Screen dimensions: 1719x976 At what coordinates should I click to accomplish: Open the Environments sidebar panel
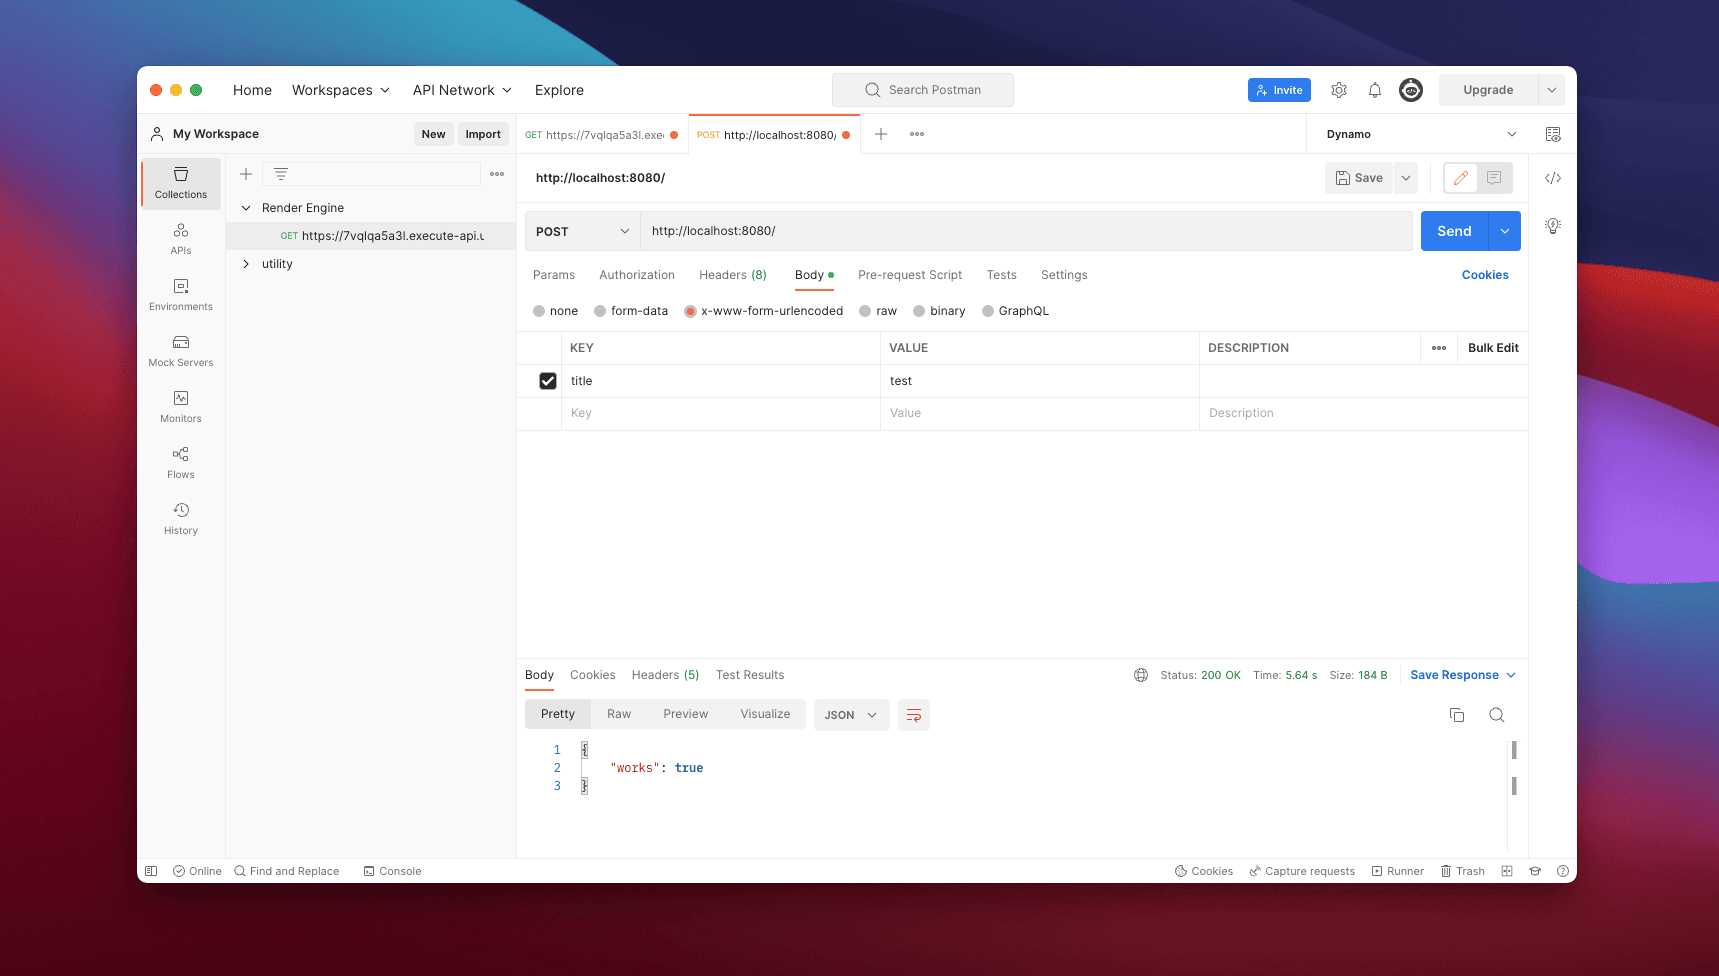pyautogui.click(x=181, y=295)
